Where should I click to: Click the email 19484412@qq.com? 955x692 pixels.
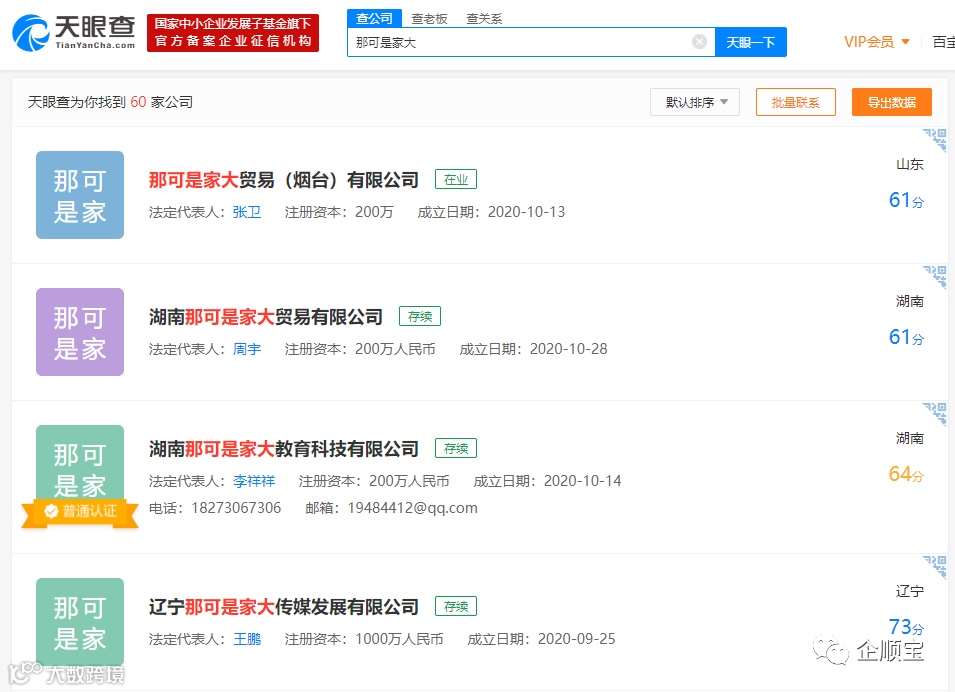pyautogui.click(x=412, y=508)
